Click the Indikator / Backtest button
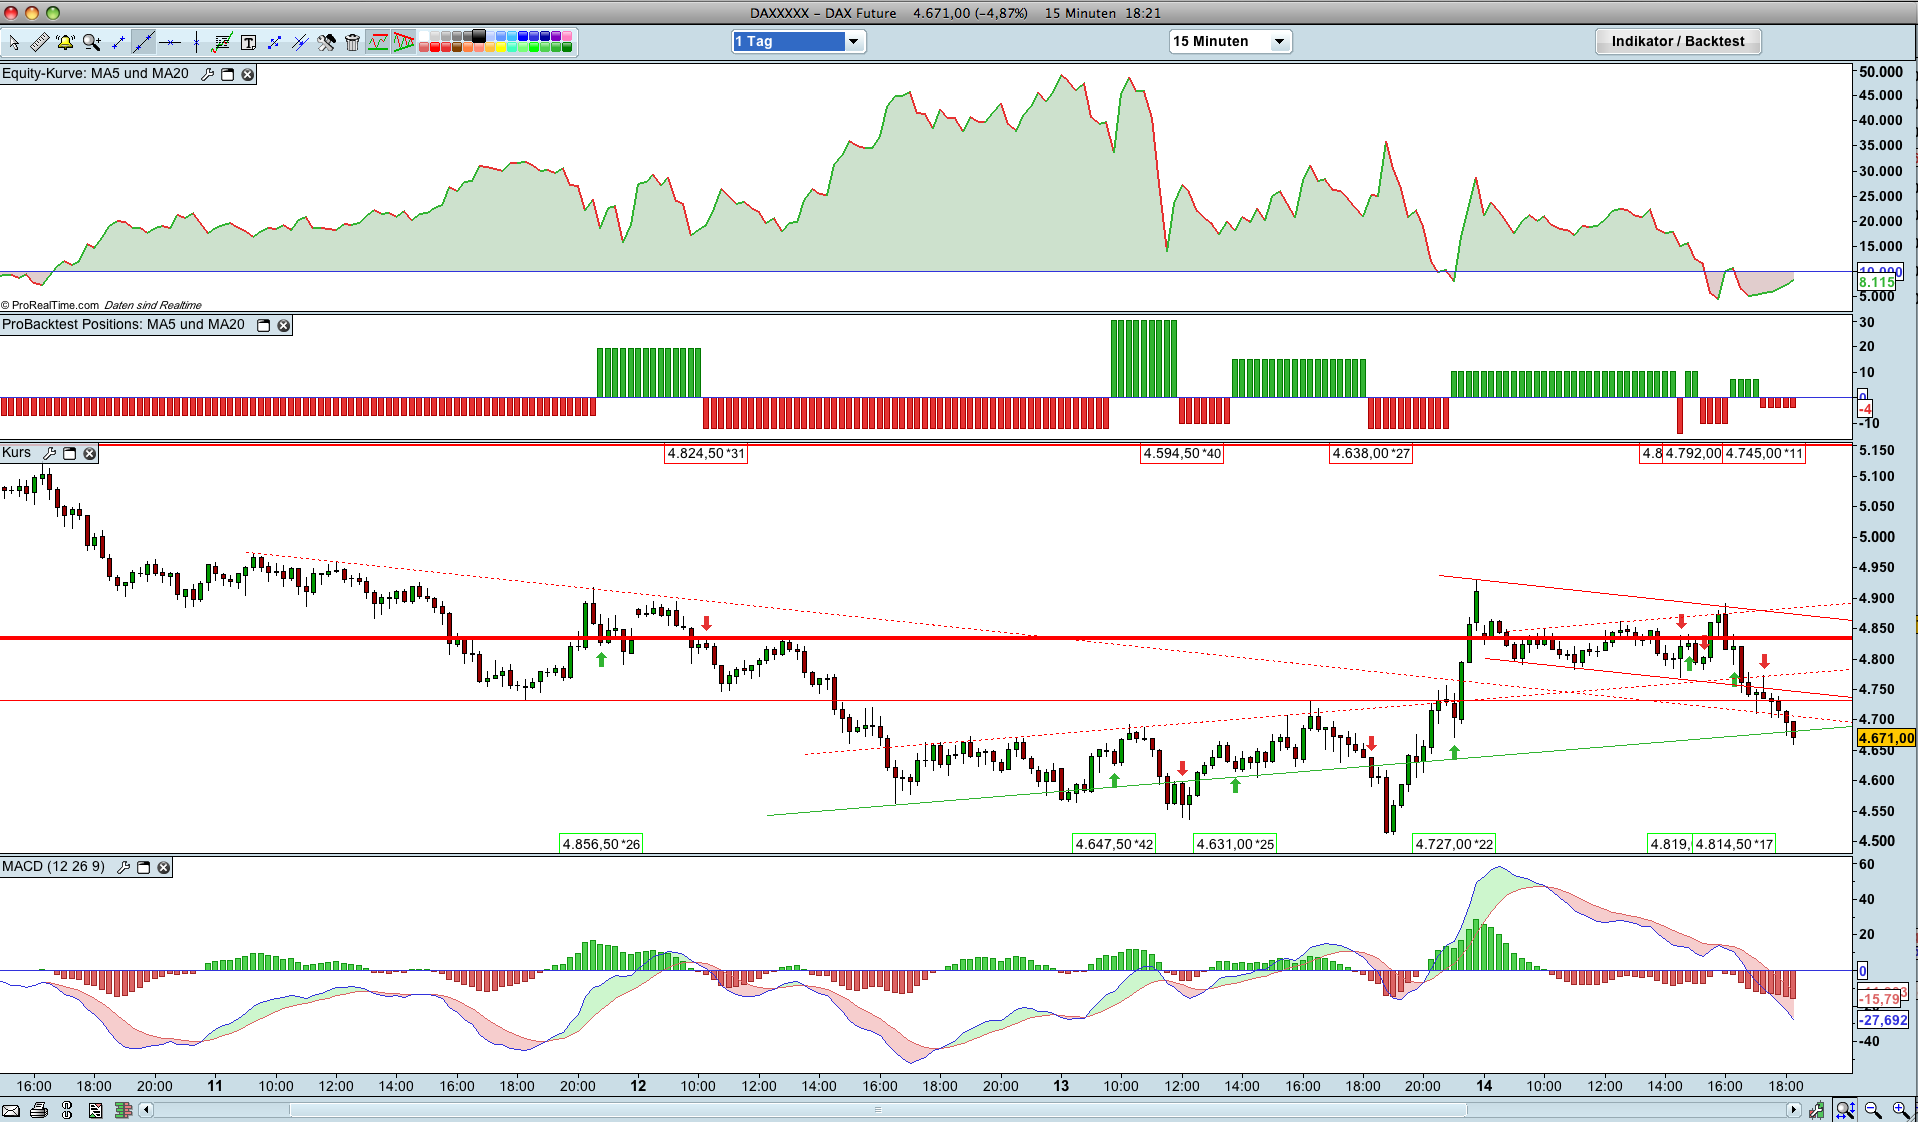This screenshot has height=1122, width=1918. [x=1677, y=41]
